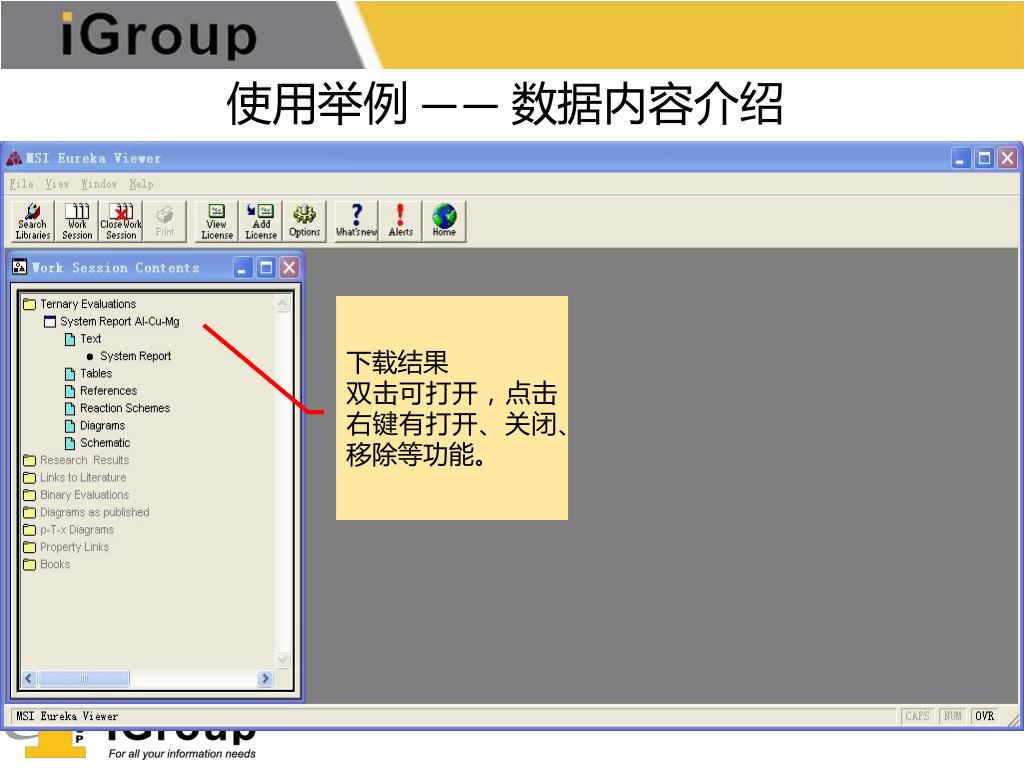Click the Ternary Evaluations folder icon
Image resolution: width=1024 pixels, height=768 pixels.
tap(29, 304)
